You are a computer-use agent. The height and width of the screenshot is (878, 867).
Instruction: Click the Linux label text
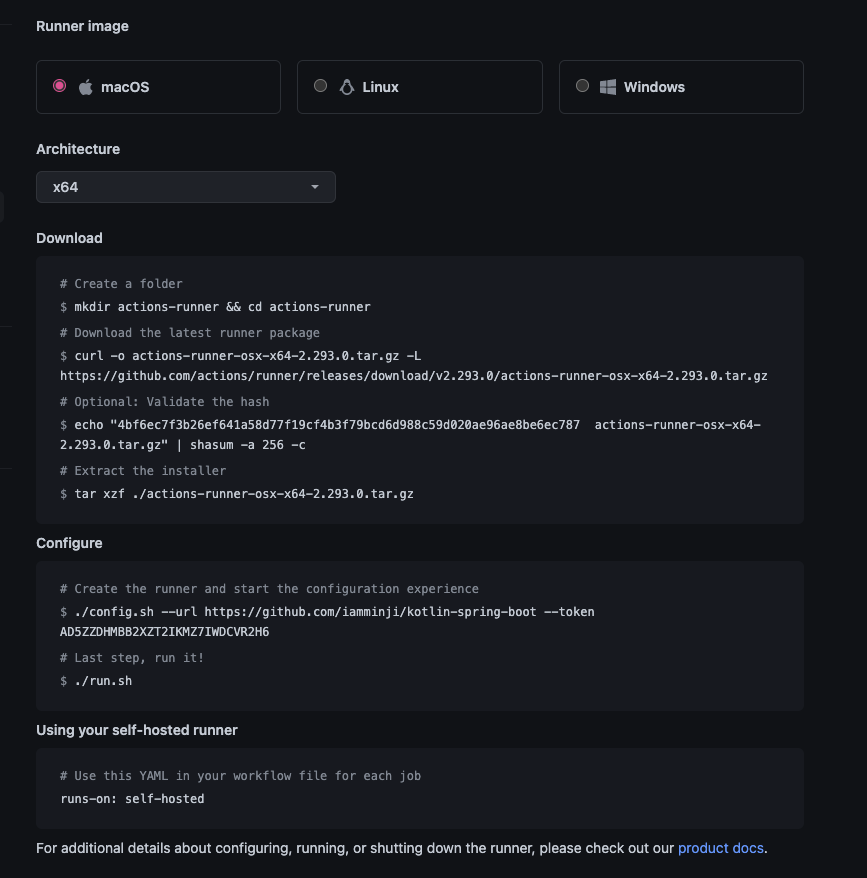(x=380, y=87)
